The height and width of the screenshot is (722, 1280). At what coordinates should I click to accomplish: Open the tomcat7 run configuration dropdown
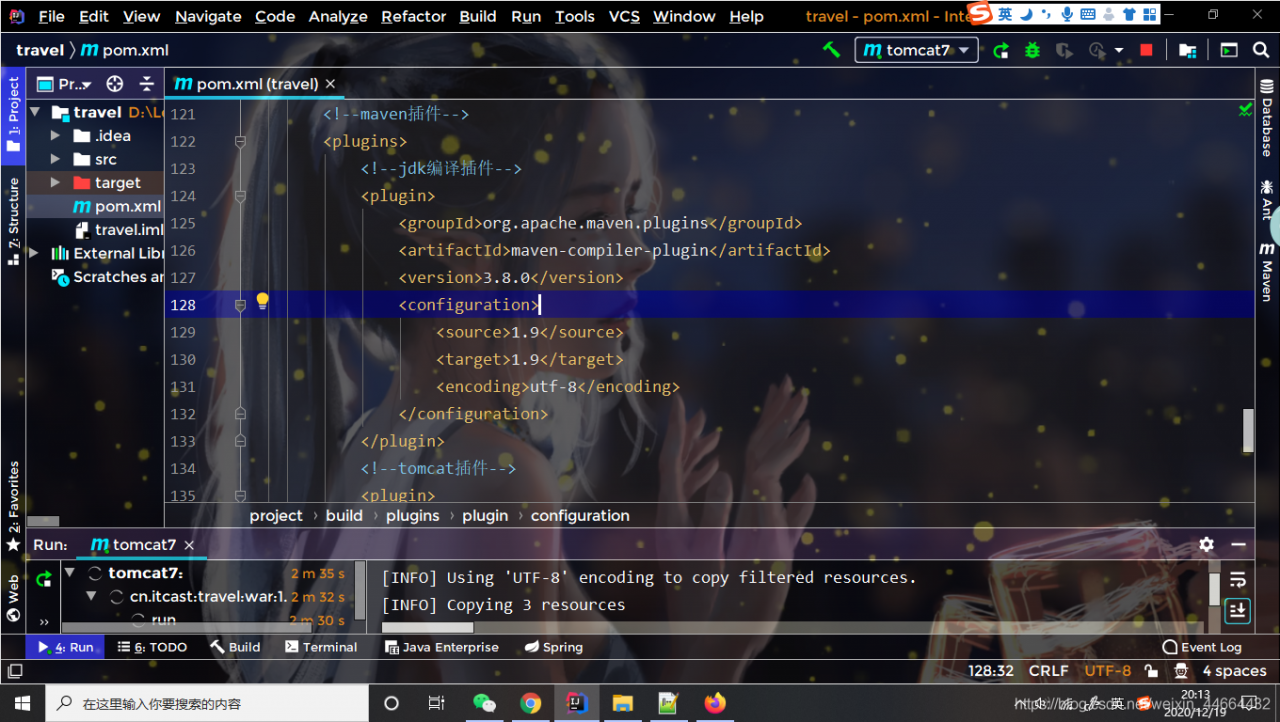(x=916, y=50)
